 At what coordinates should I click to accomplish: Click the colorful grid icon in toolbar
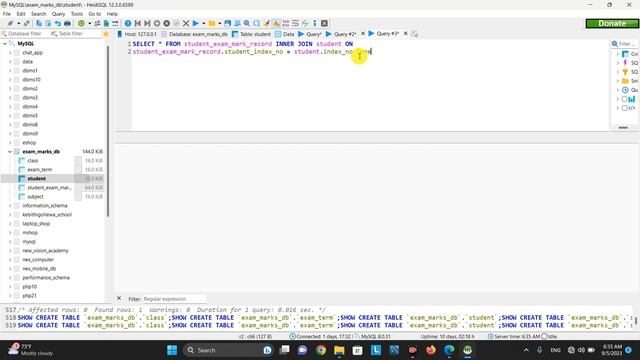286,23
